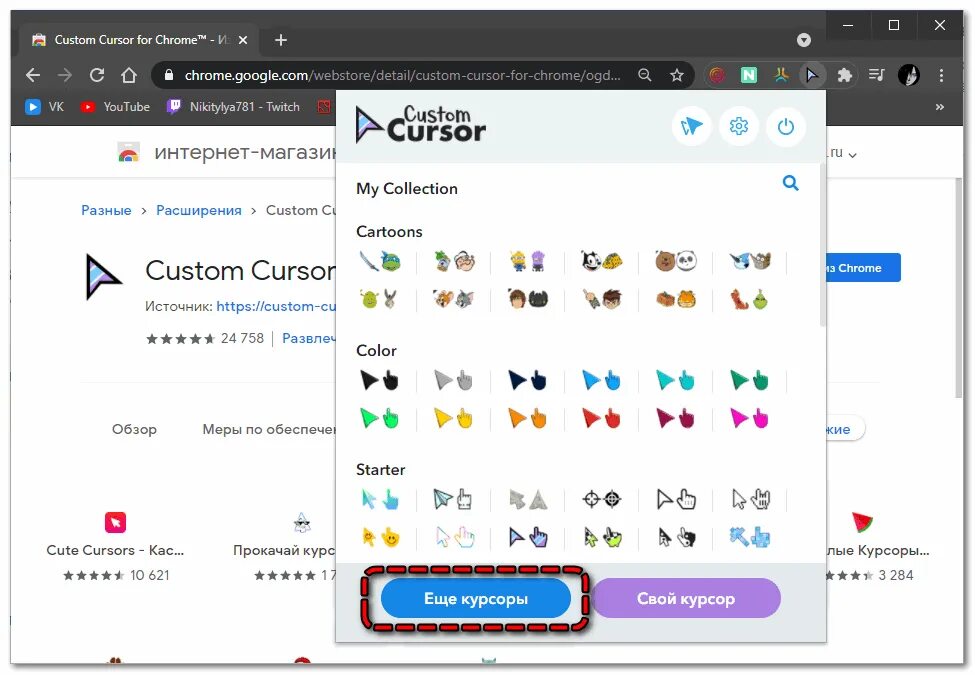The image size is (975, 675).
Task: Click the address bar URL
Action: [x=402, y=75]
